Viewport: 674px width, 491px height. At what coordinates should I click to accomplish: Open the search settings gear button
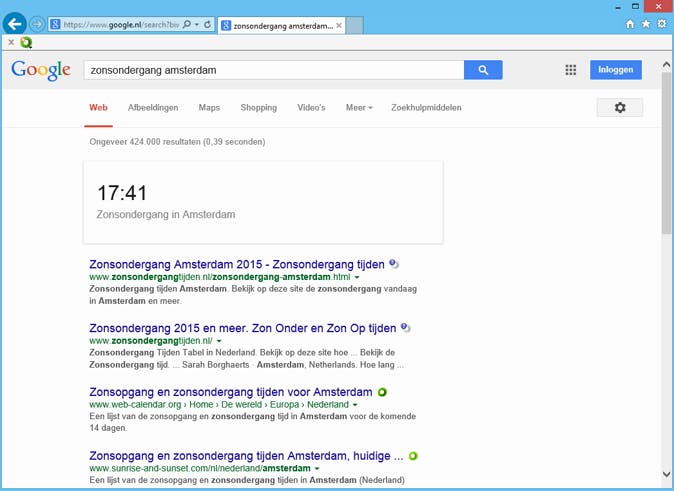(620, 107)
